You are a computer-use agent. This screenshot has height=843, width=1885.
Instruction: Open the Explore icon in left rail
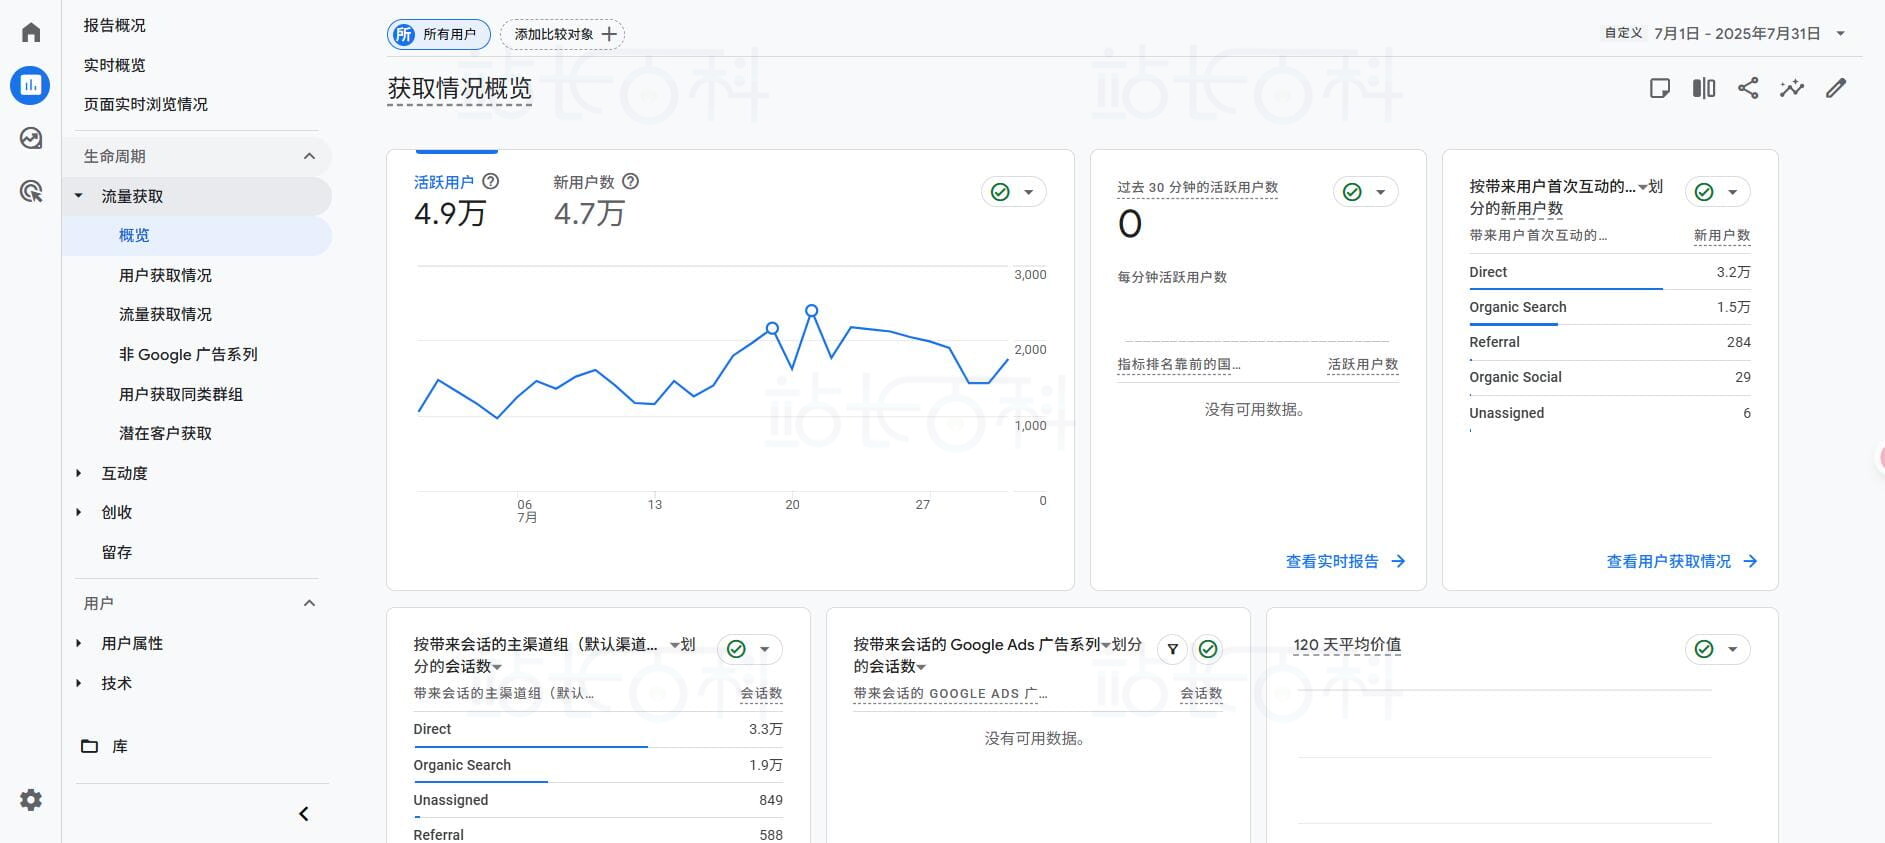[x=31, y=138]
